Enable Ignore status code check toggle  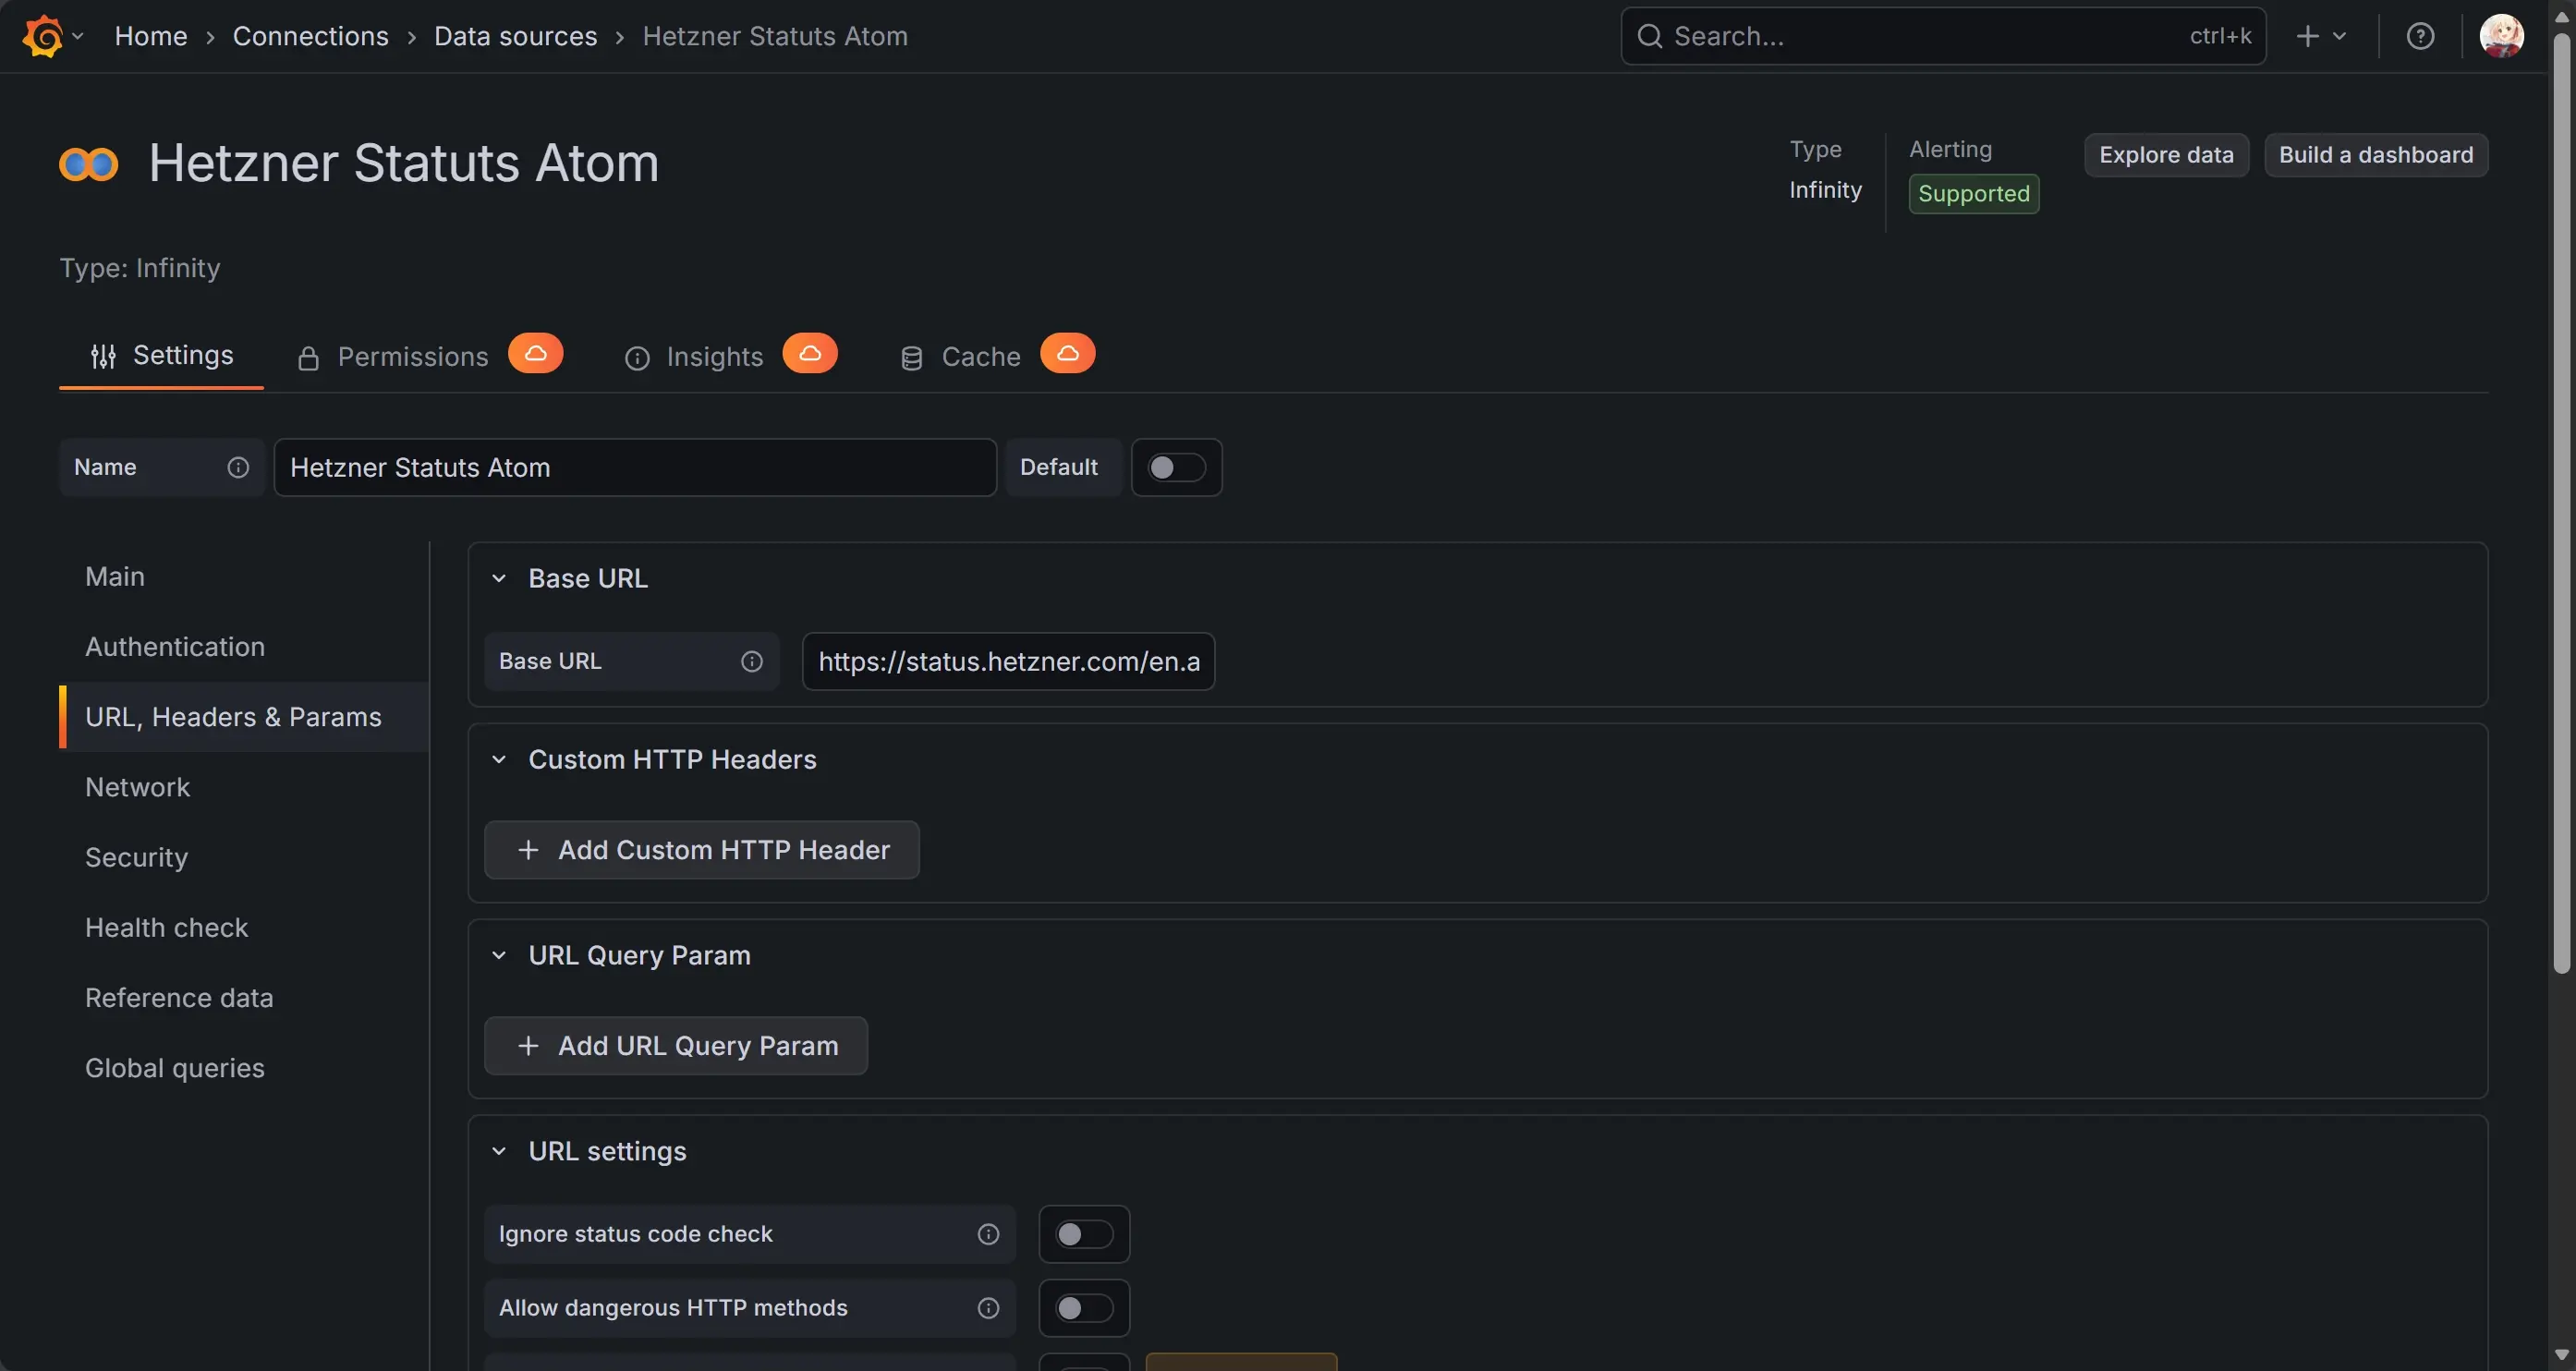point(1083,1234)
